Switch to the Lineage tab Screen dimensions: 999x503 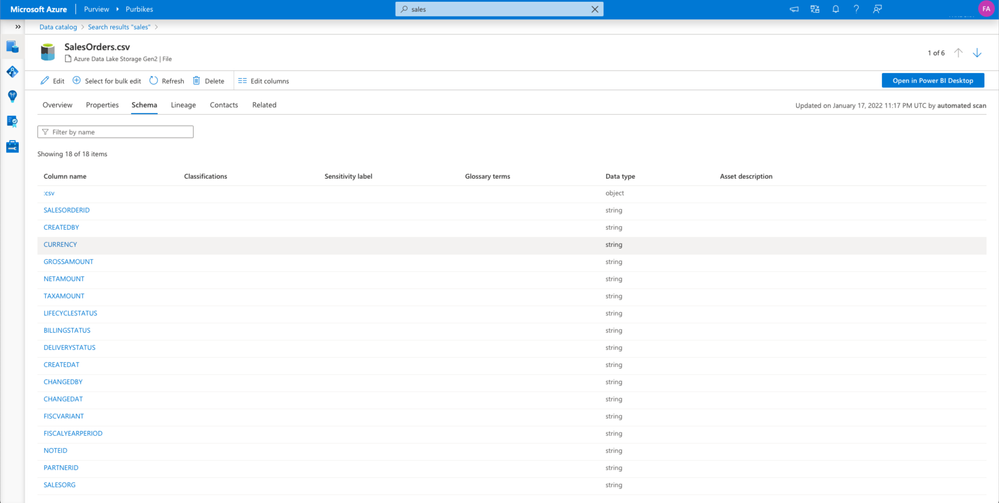[x=183, y=105]
